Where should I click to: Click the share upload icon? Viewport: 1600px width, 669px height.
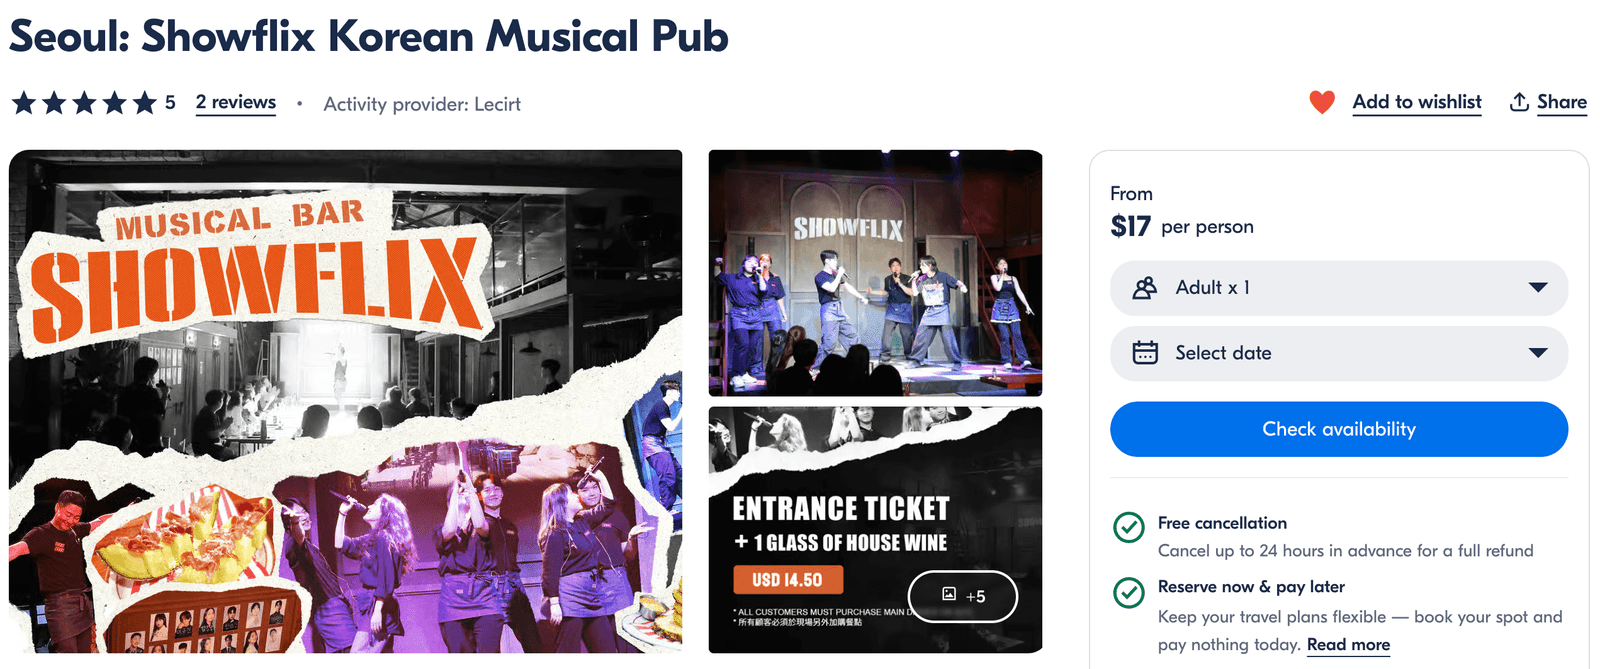click(x=1519, y=102)
